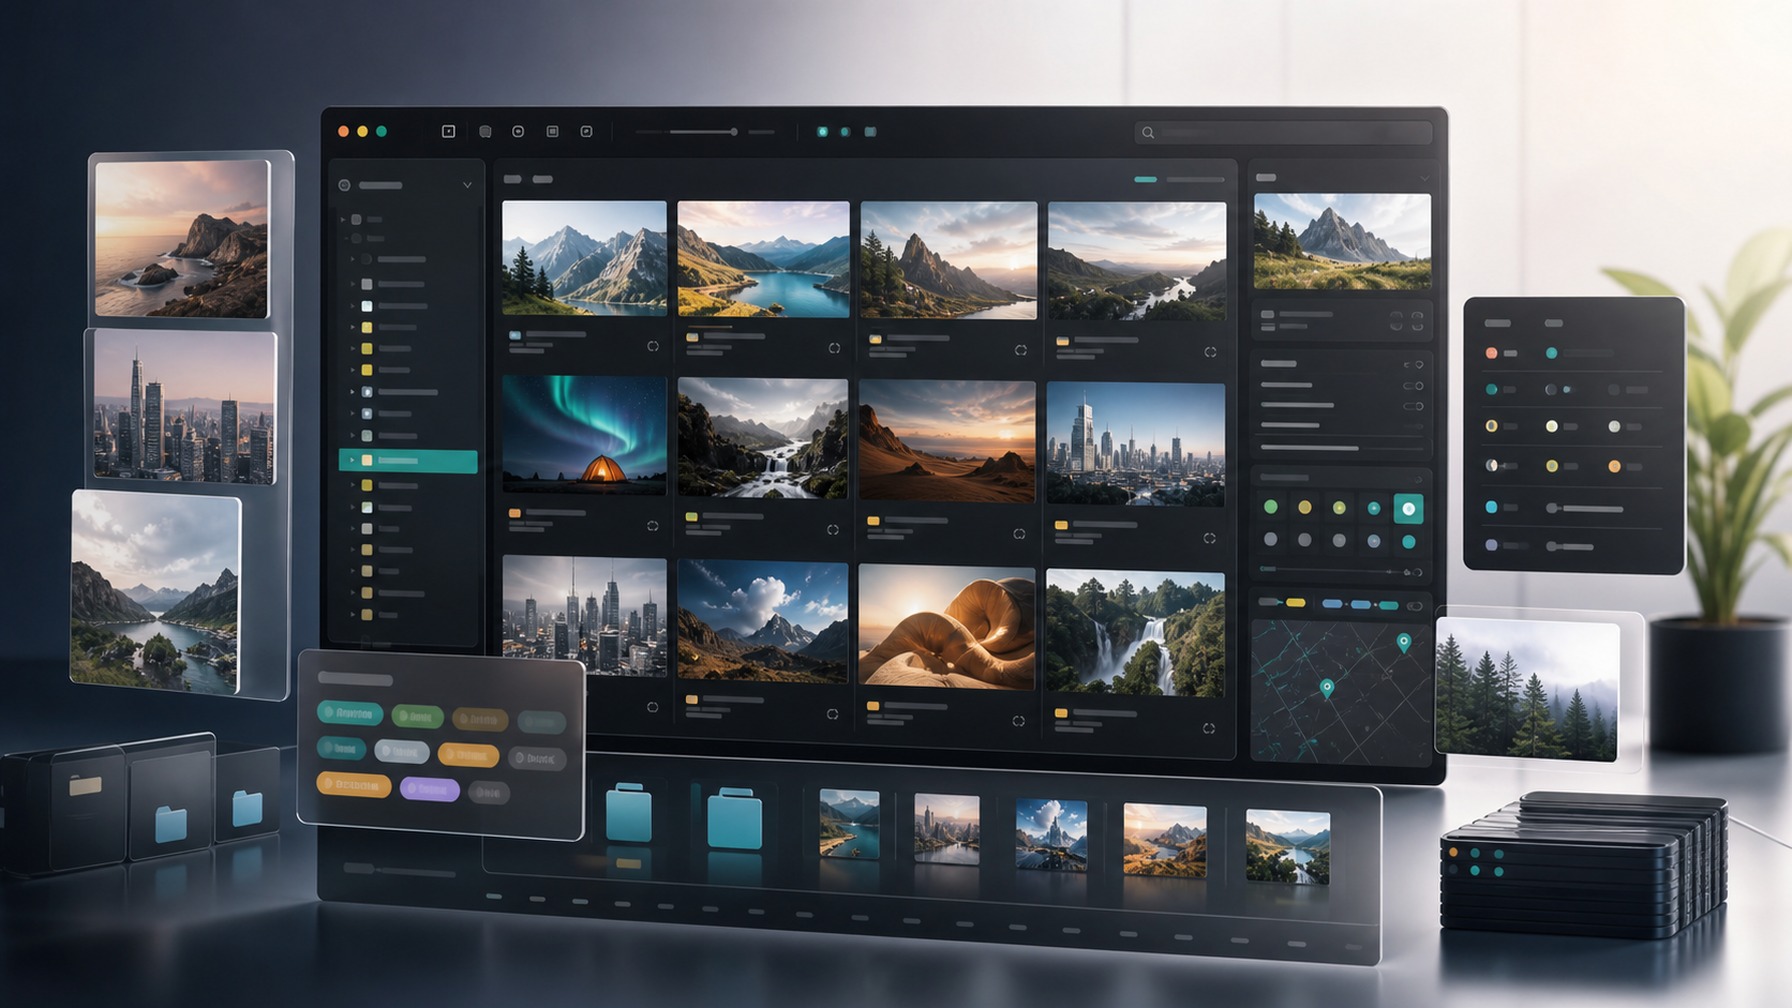Open the first teal folder in the bottom filmstrip
The image size is (1792, 1008).
click(x=629, y=812)
